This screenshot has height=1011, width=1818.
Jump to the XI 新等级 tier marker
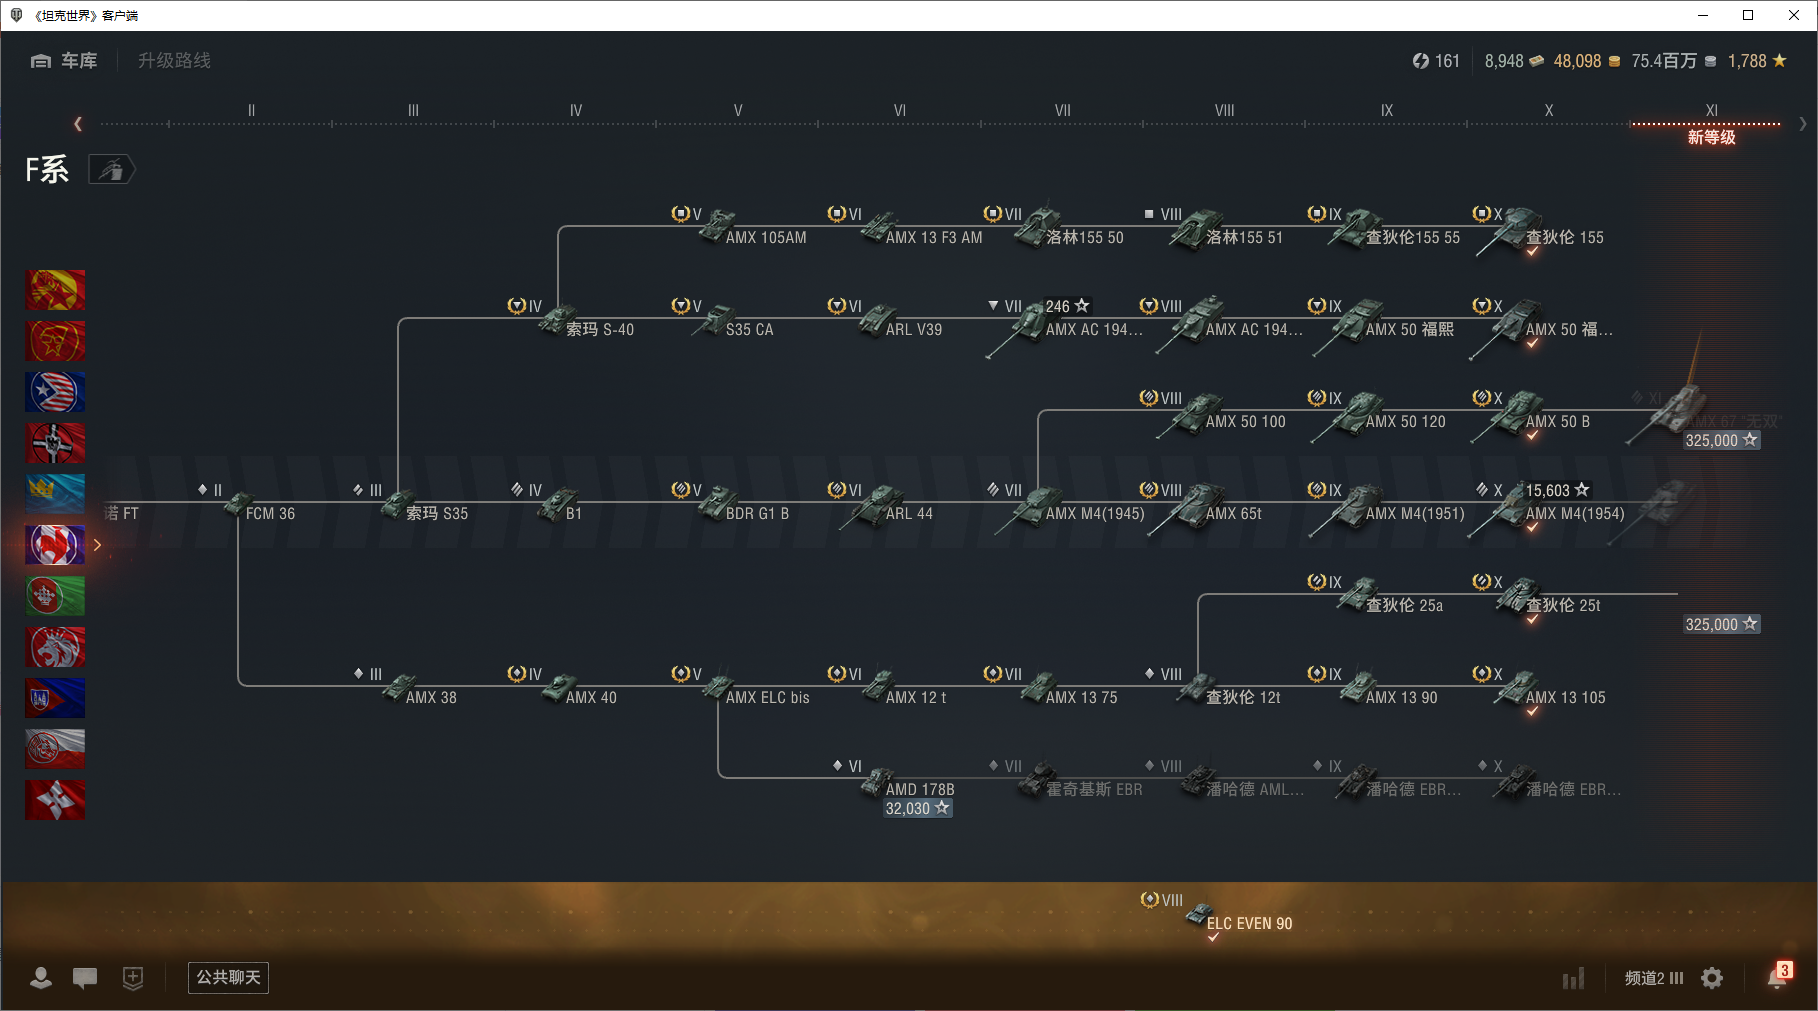[x=1711, y=124]
